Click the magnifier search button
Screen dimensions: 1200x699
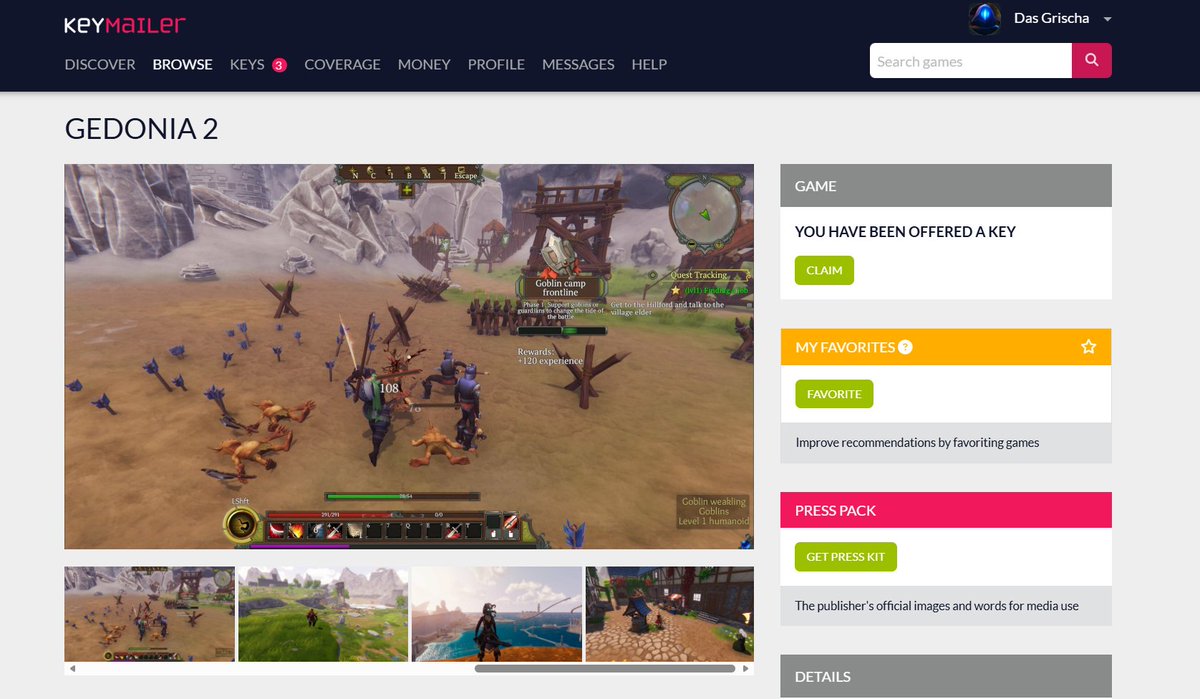pos(1092,61)
